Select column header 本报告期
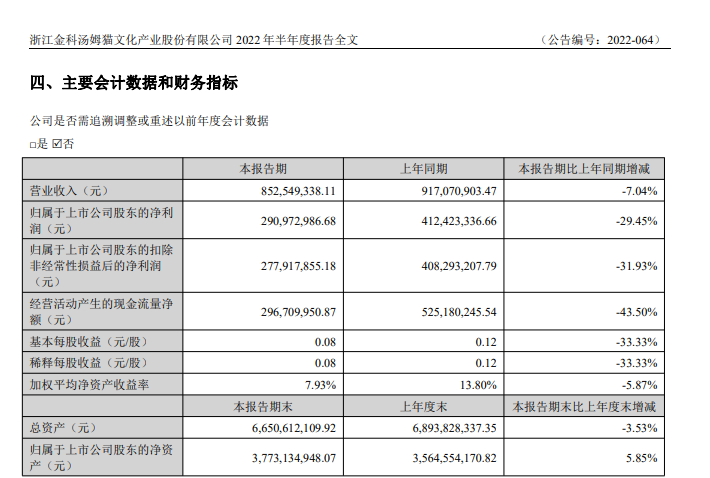Viewport: 710px width, 478px height. click(x=263, y=169)
